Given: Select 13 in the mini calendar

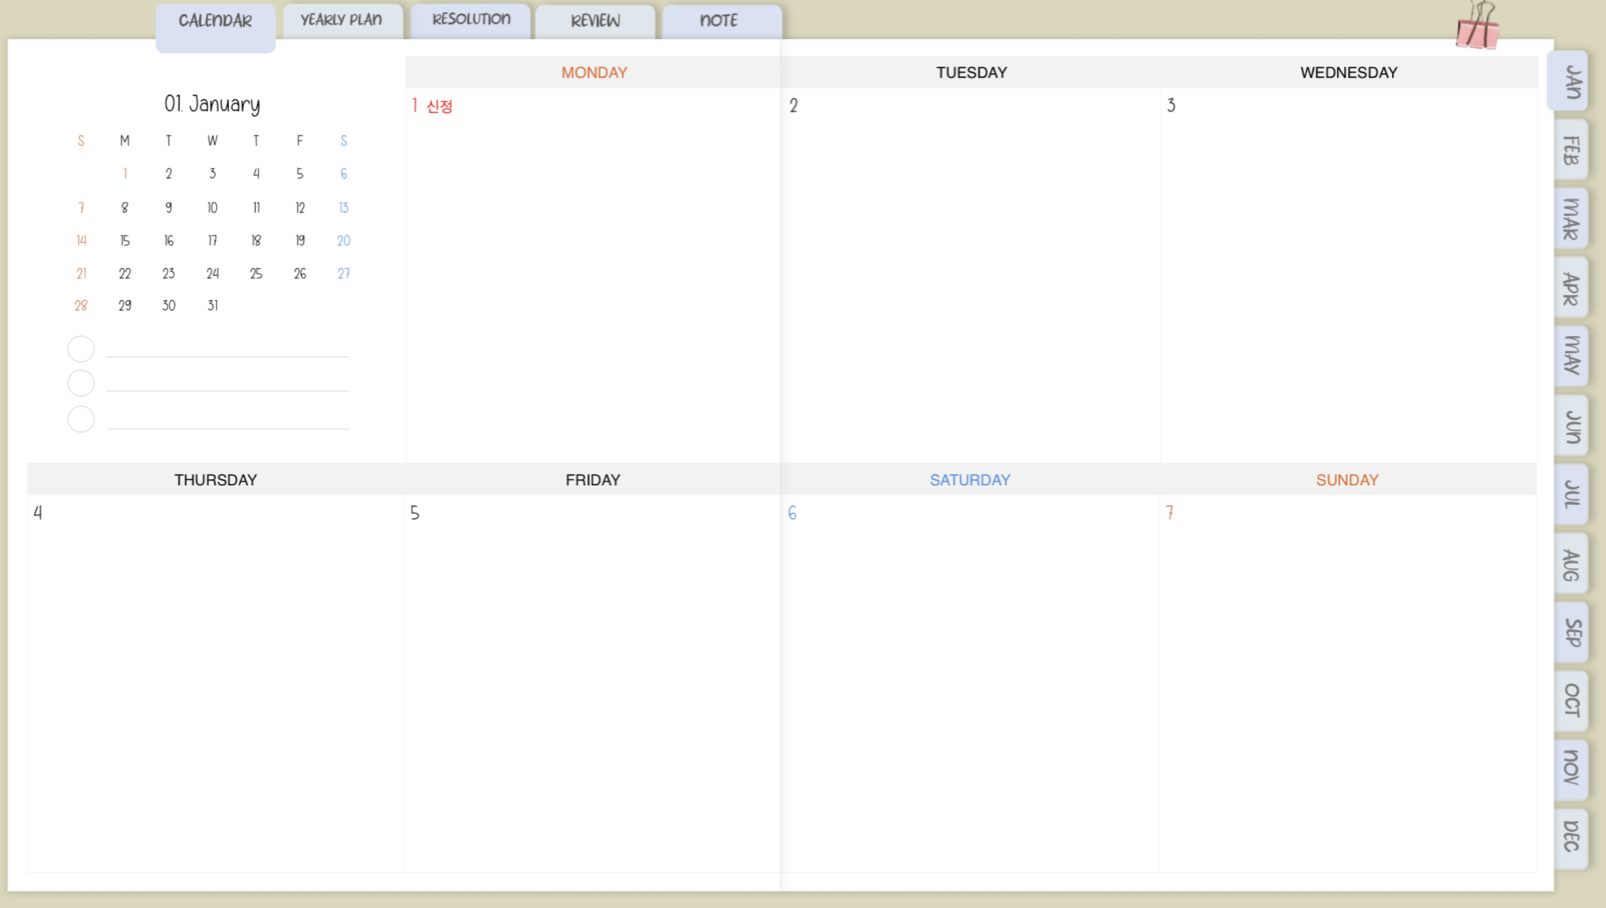Looking at the screenshot, I should (343, 208).
